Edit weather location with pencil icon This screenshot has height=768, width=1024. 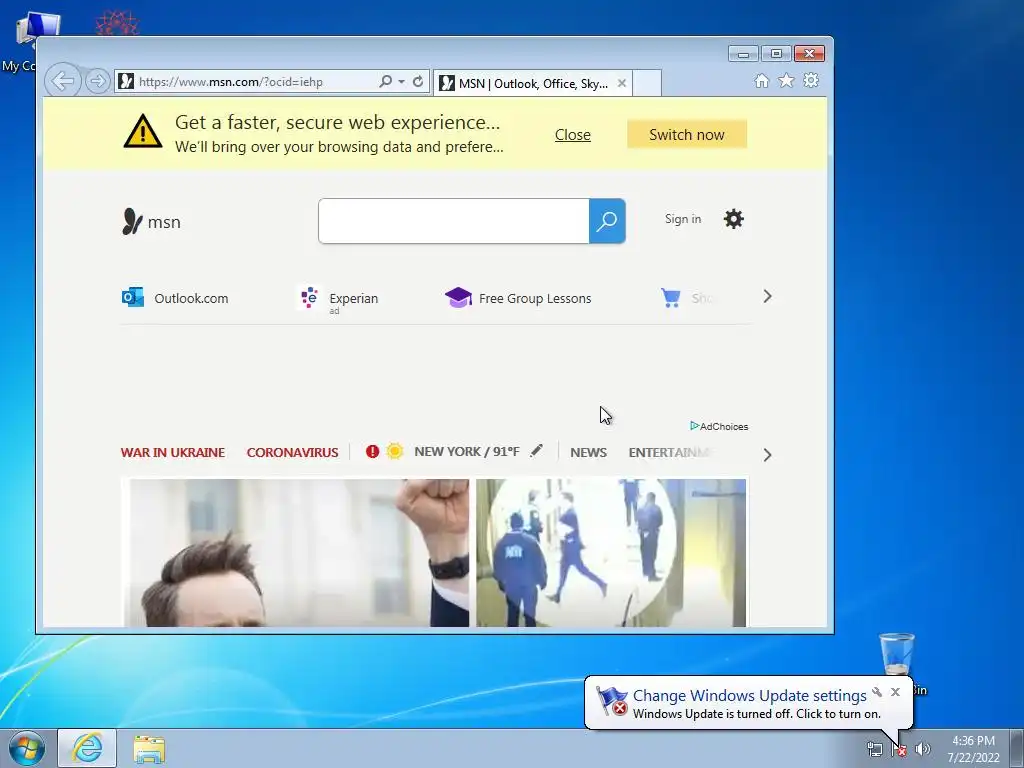click(x=536, y=451)
